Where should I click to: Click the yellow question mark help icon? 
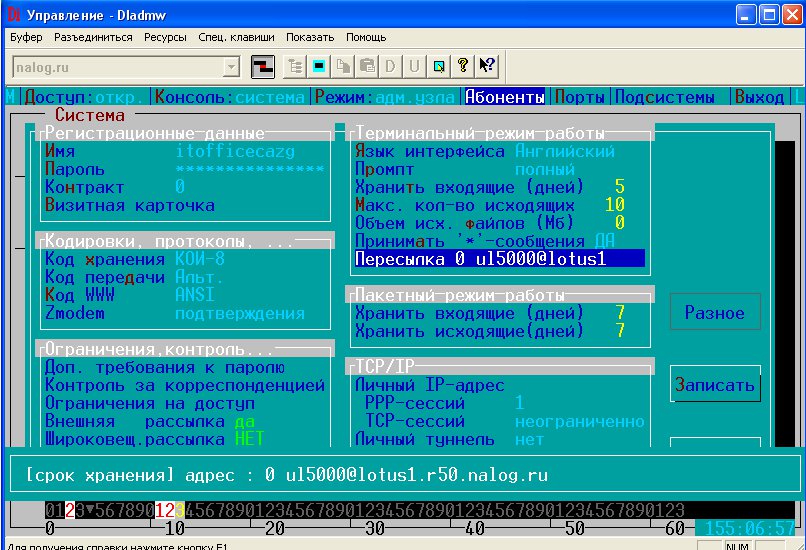point(463,66)
